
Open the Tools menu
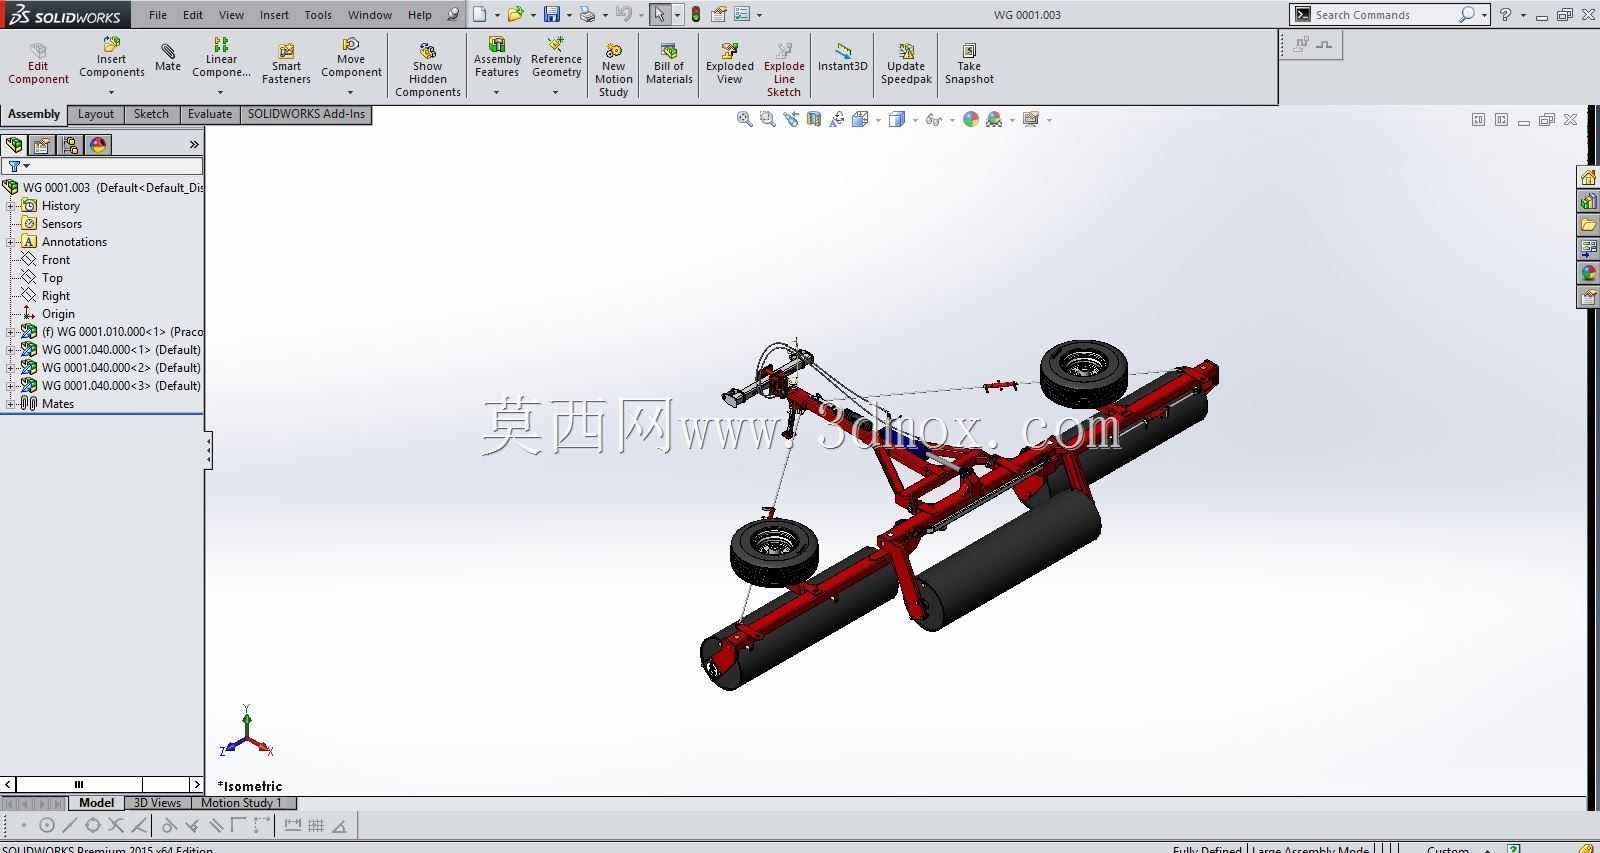tap(318, 15)
